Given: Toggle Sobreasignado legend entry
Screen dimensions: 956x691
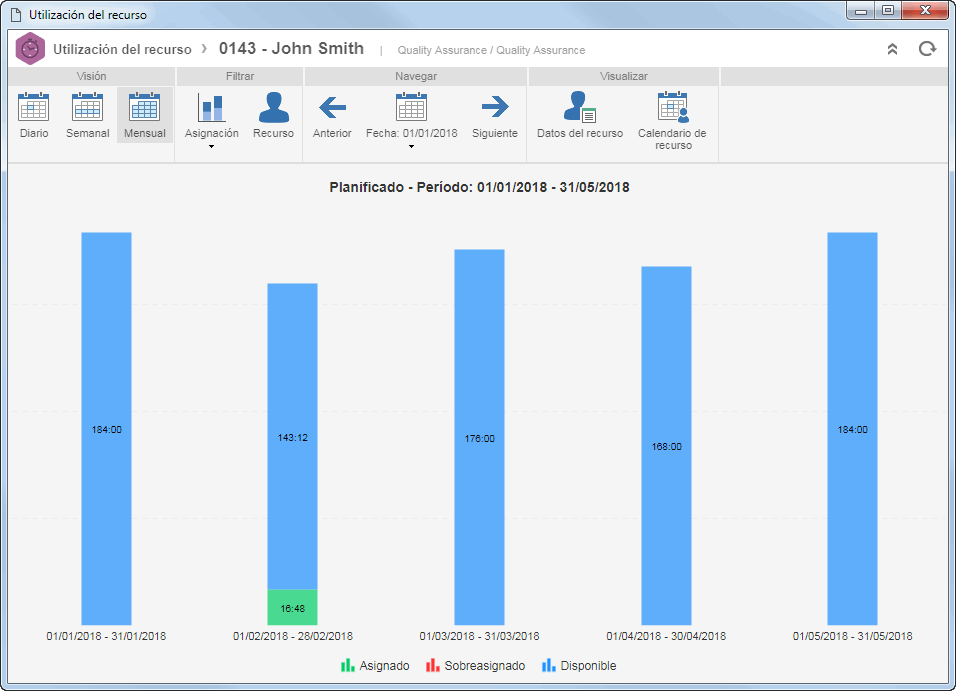Looking at the screenshot, I should click(476, 665).
